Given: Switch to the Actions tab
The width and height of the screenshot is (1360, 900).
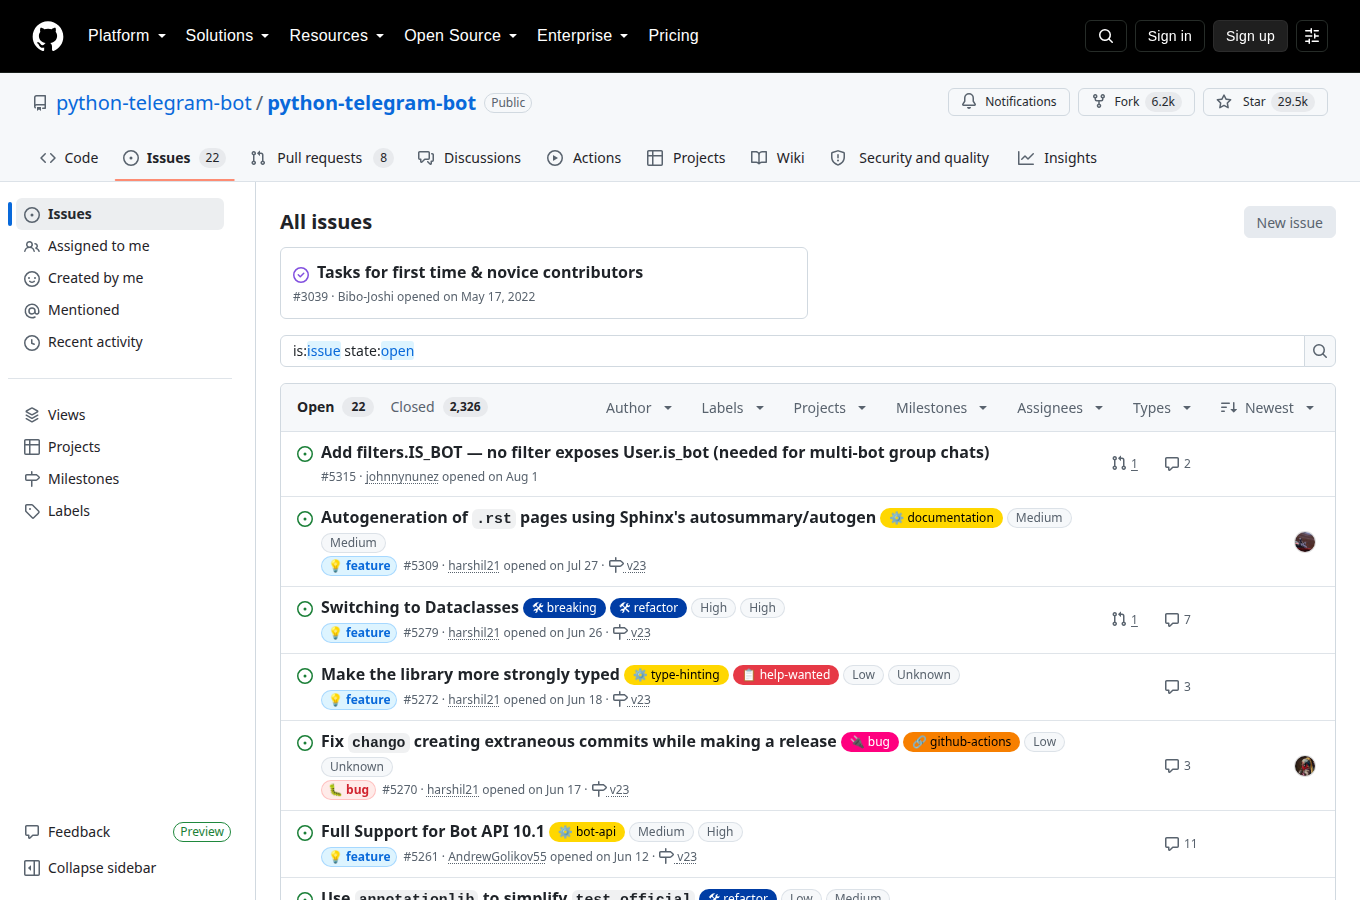Looking at the screenshot, I should (x=584, y=158).
